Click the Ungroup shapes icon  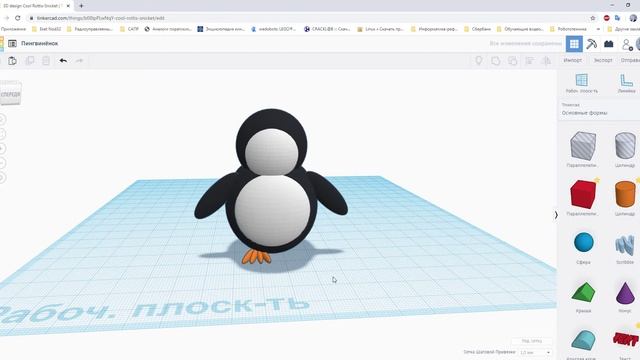pos(513,61)
